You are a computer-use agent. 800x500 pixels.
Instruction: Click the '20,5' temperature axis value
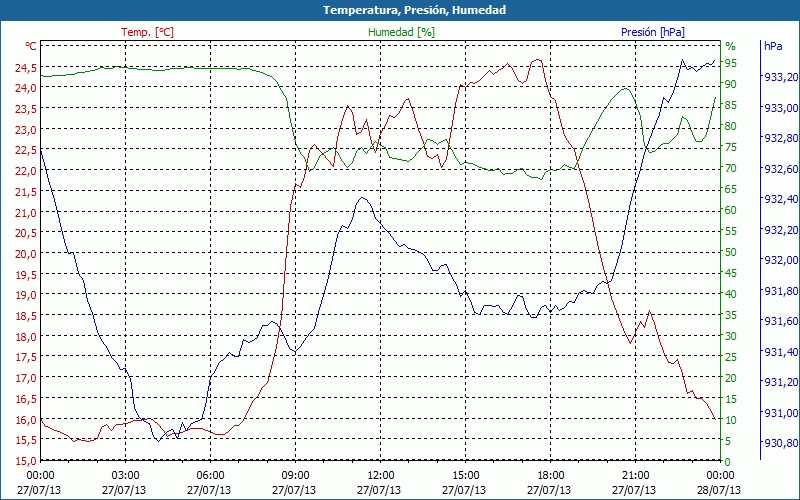(26, 233)
